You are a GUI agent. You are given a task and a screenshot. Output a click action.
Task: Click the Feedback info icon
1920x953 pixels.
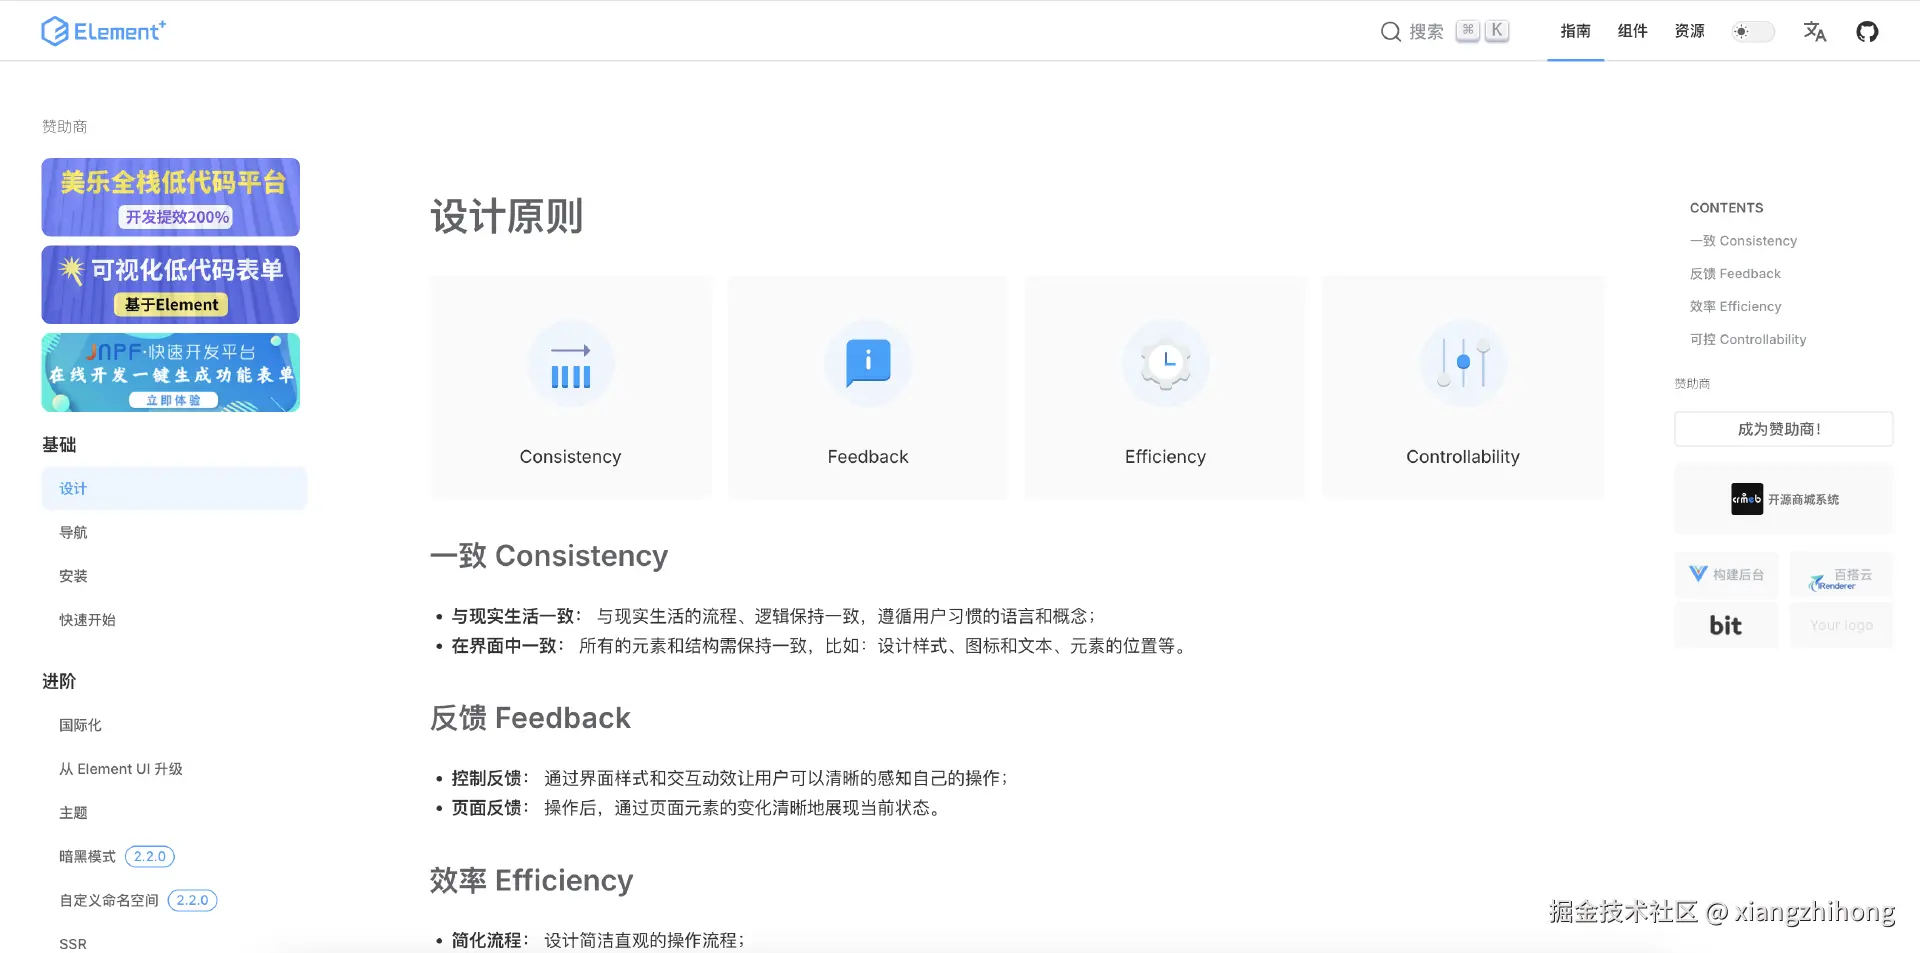[x=868, y=363]
